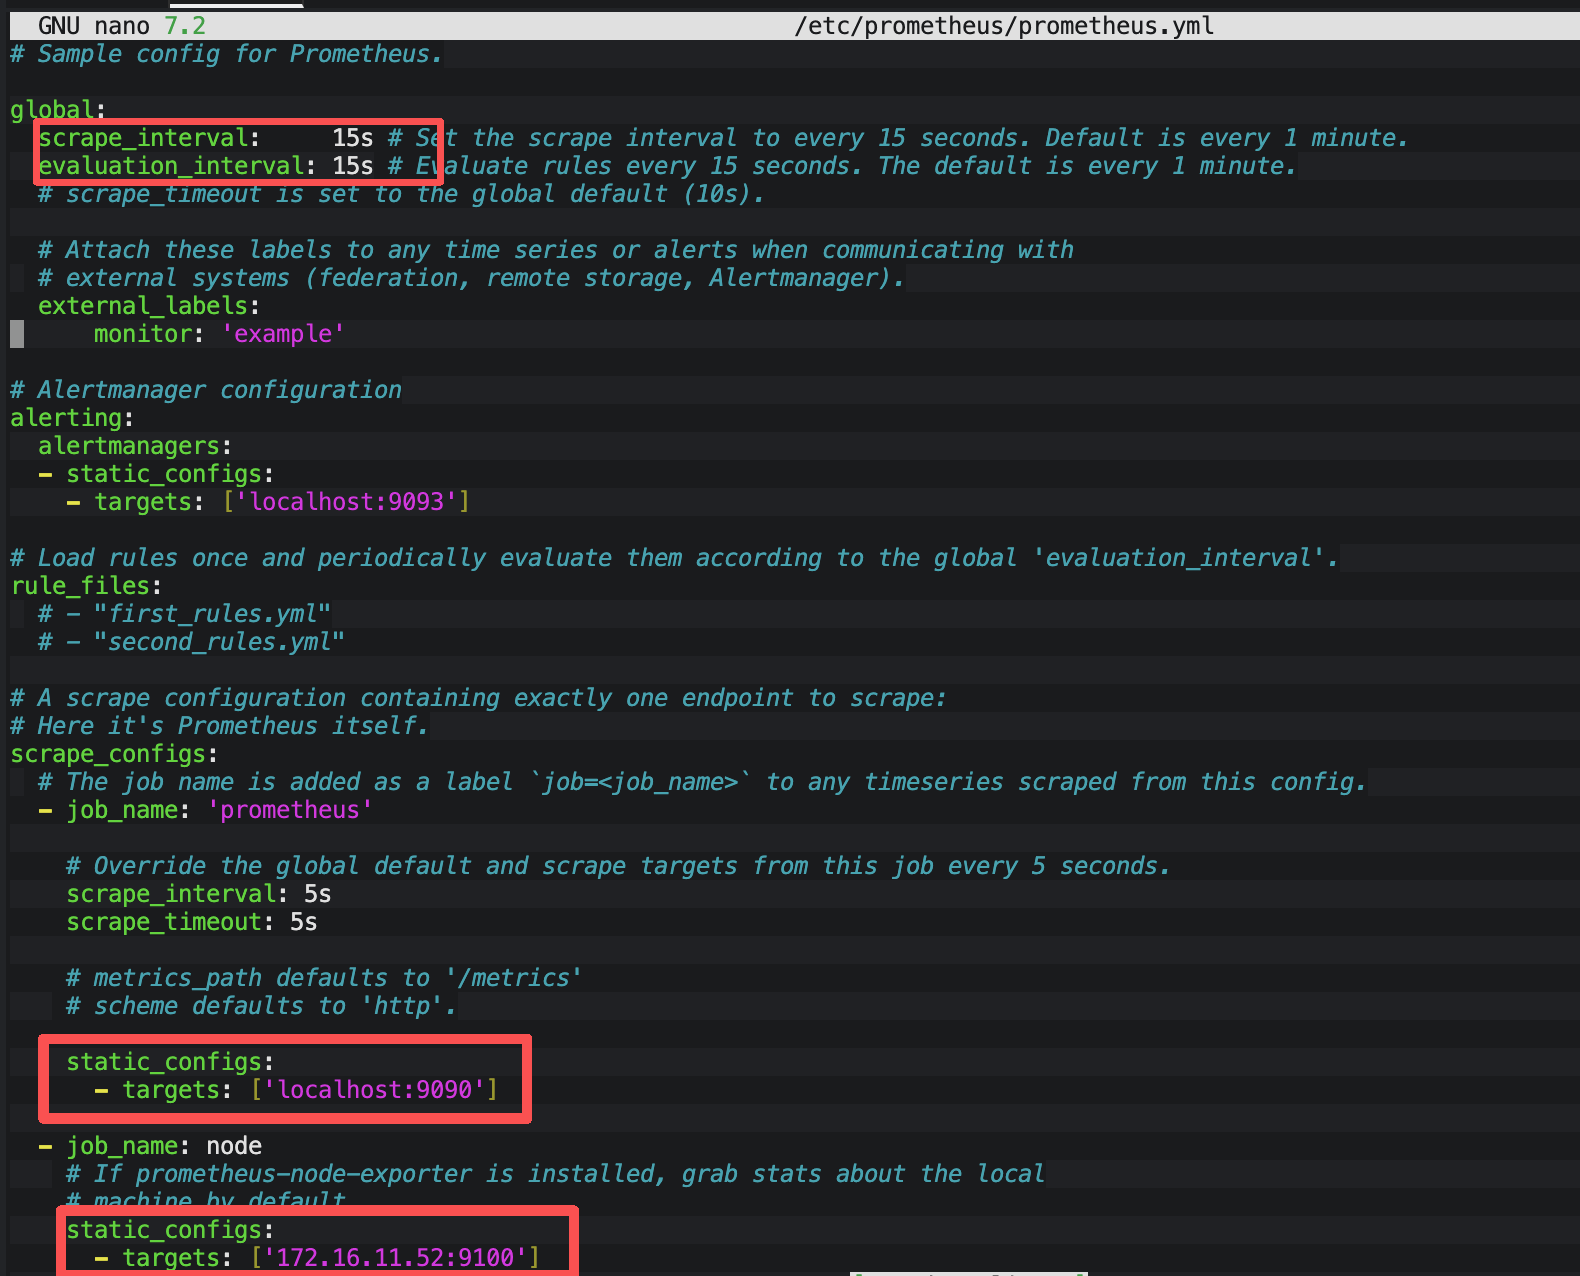Click the scrape_configs section heading
Screen dimensions: 1580x1276
click(108, 754)
